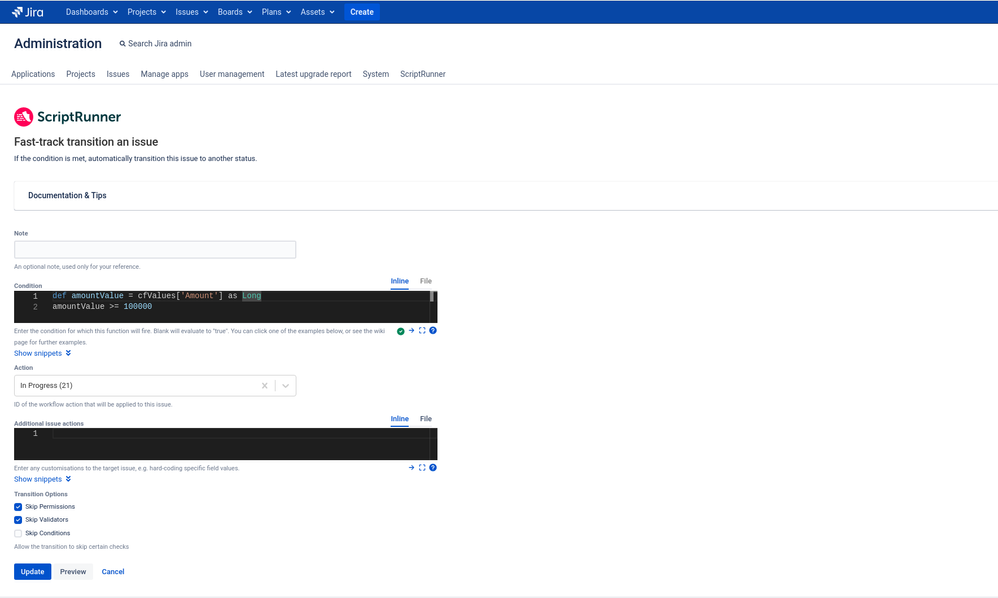Click the Preview button
This screenshot has width=998, height=598.
[x=73, y=571]
